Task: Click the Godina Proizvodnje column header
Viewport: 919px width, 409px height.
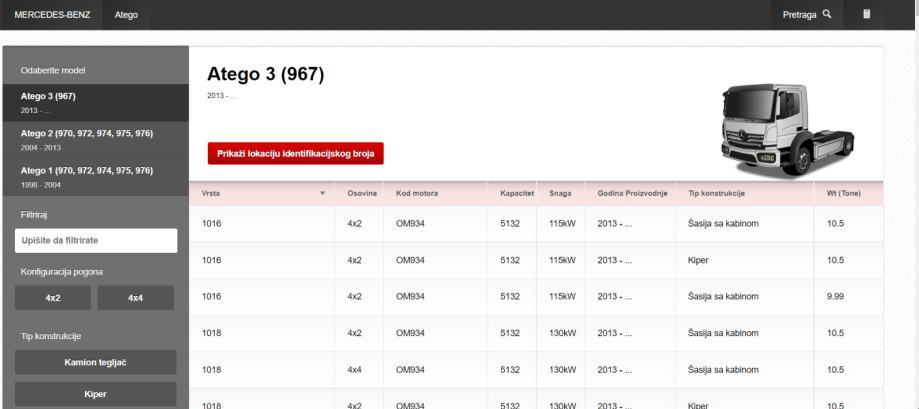Action: tap(632, 193)
